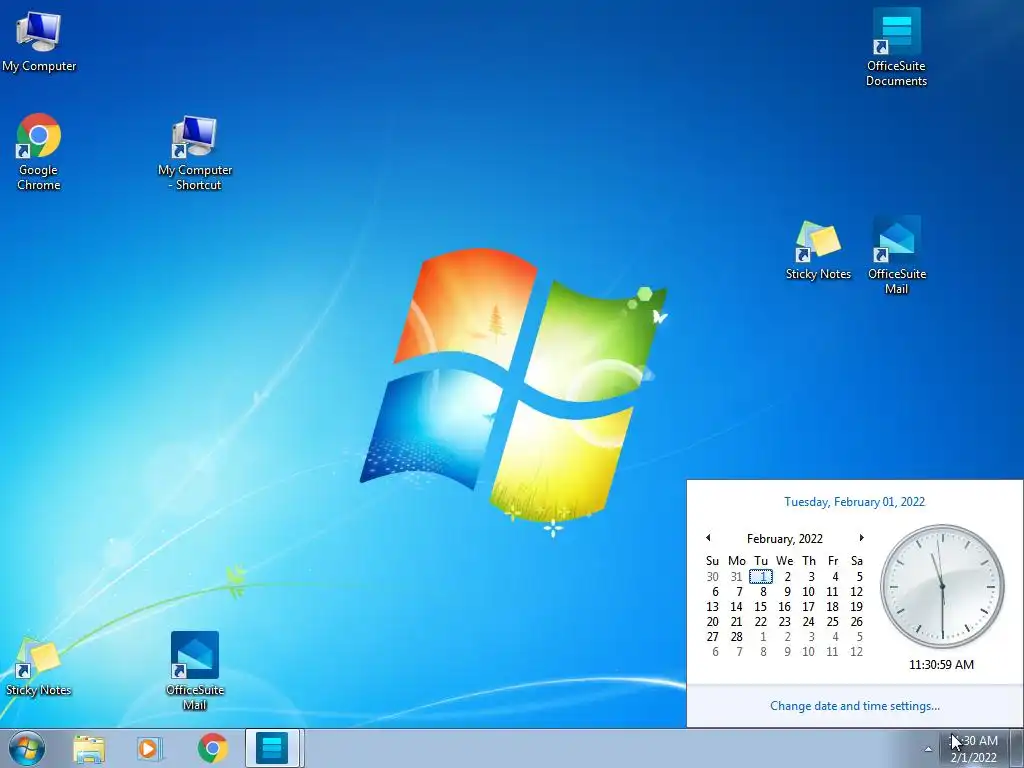
Task: Select the My Computer - Shortcut icon
Action: coord(195,153)
